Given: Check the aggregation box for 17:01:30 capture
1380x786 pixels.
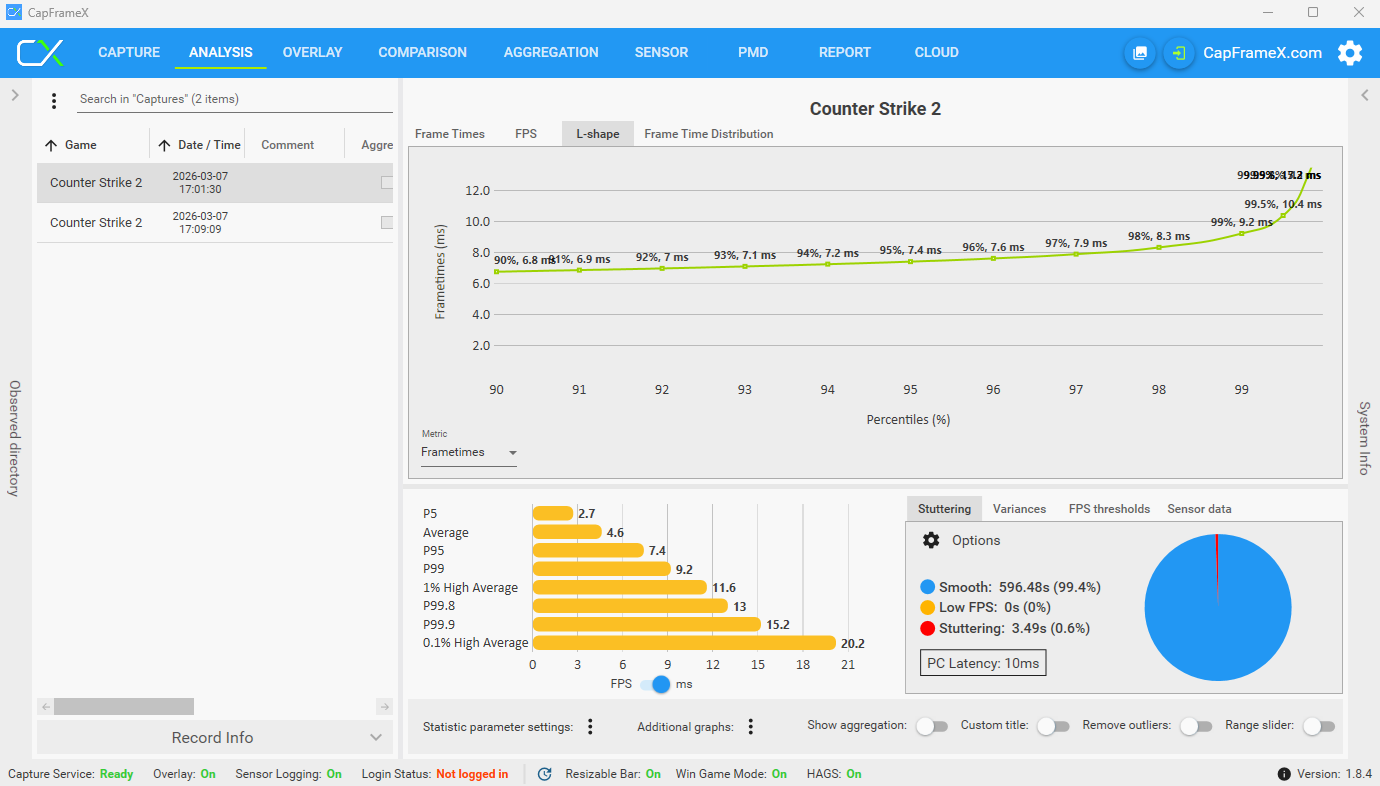Looking at the screenshot, I should pyautogui.click(x=387, y=183).
